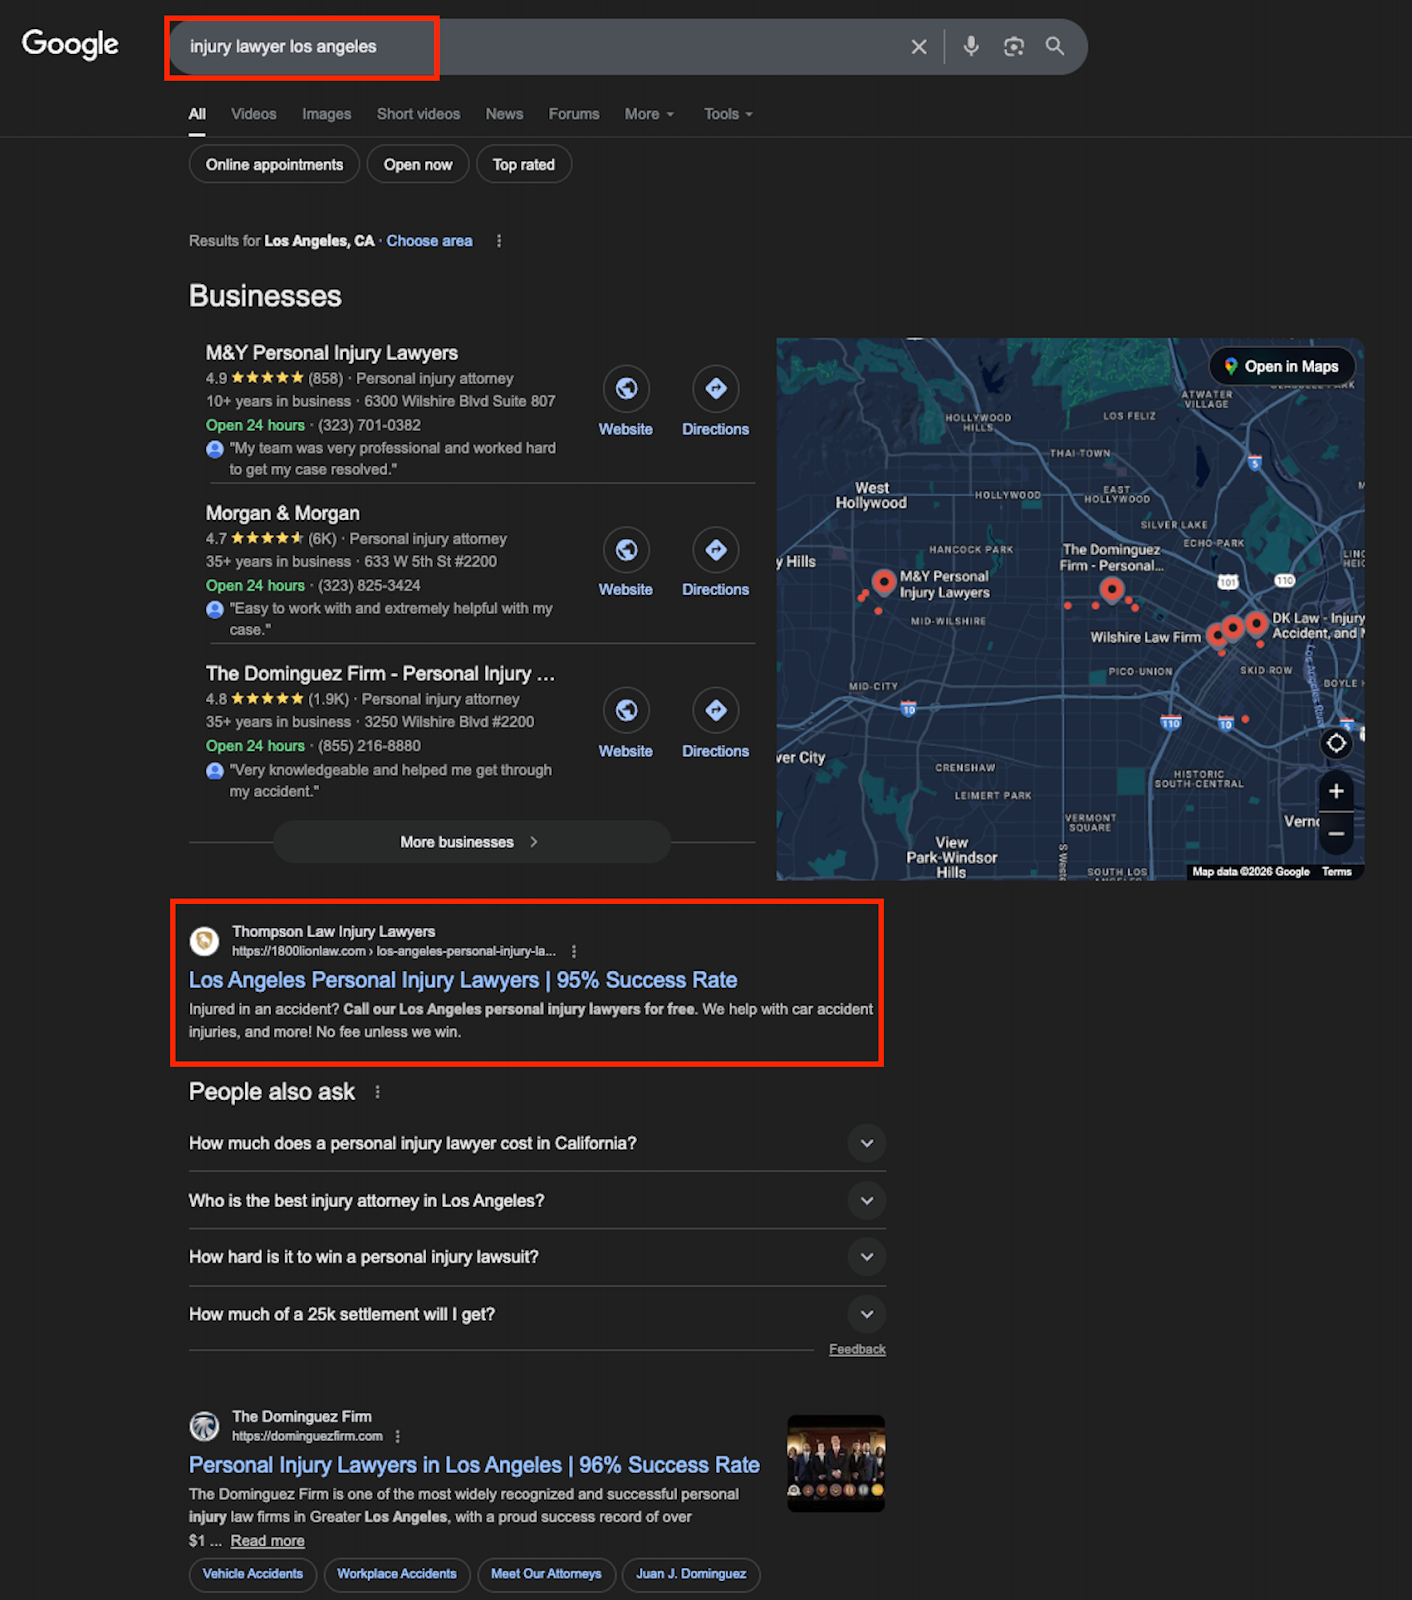Viewport: 1412px width, 1600px height.
Task: Switch to the Short videos tab
Action: tap(419, 114)
